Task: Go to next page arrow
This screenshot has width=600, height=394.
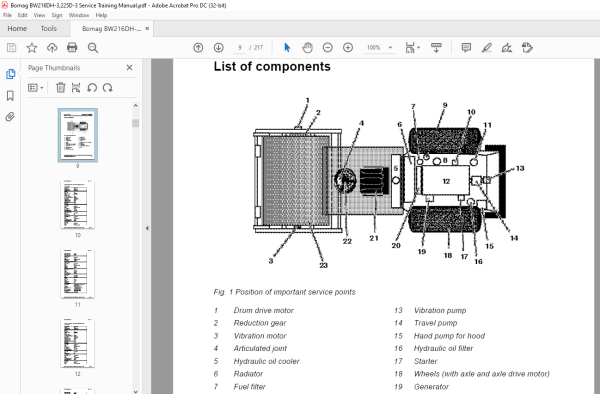Action: click(x=218, y=48)
